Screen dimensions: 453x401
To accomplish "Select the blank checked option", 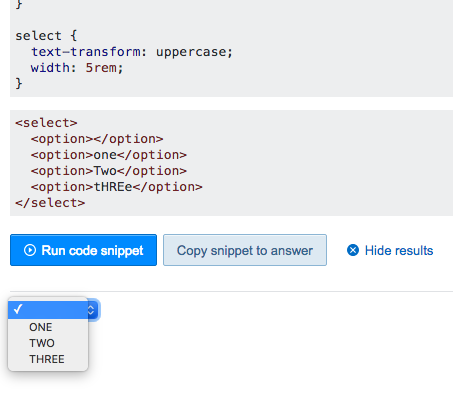I will coord(48,310).
